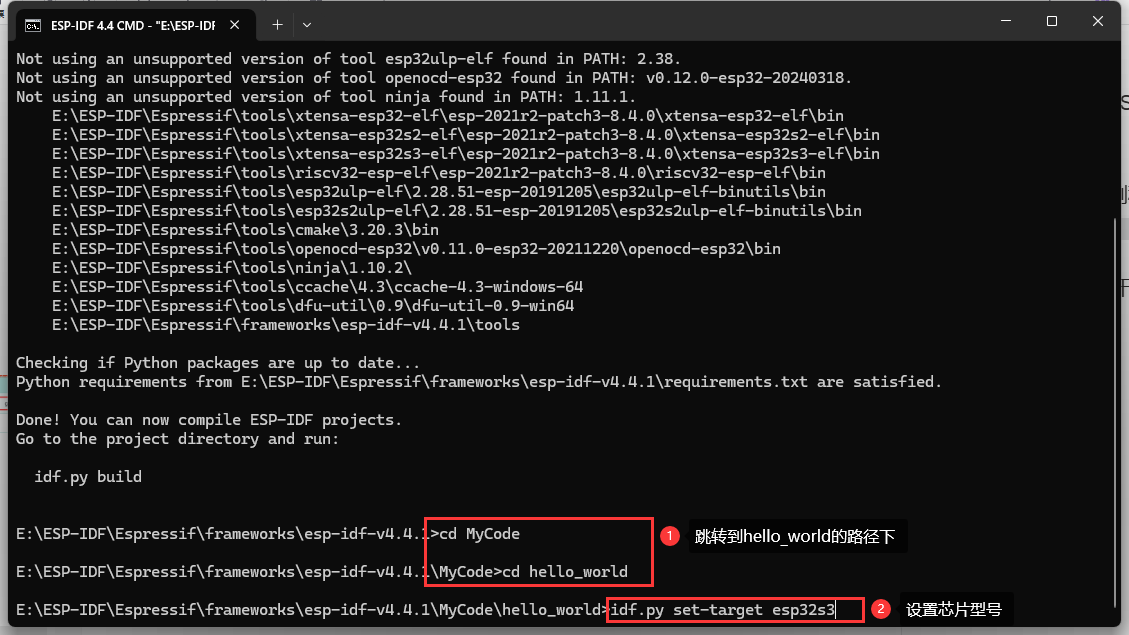Close the terminal window
Screen dimensions: 1129x635
[1097, 21]
